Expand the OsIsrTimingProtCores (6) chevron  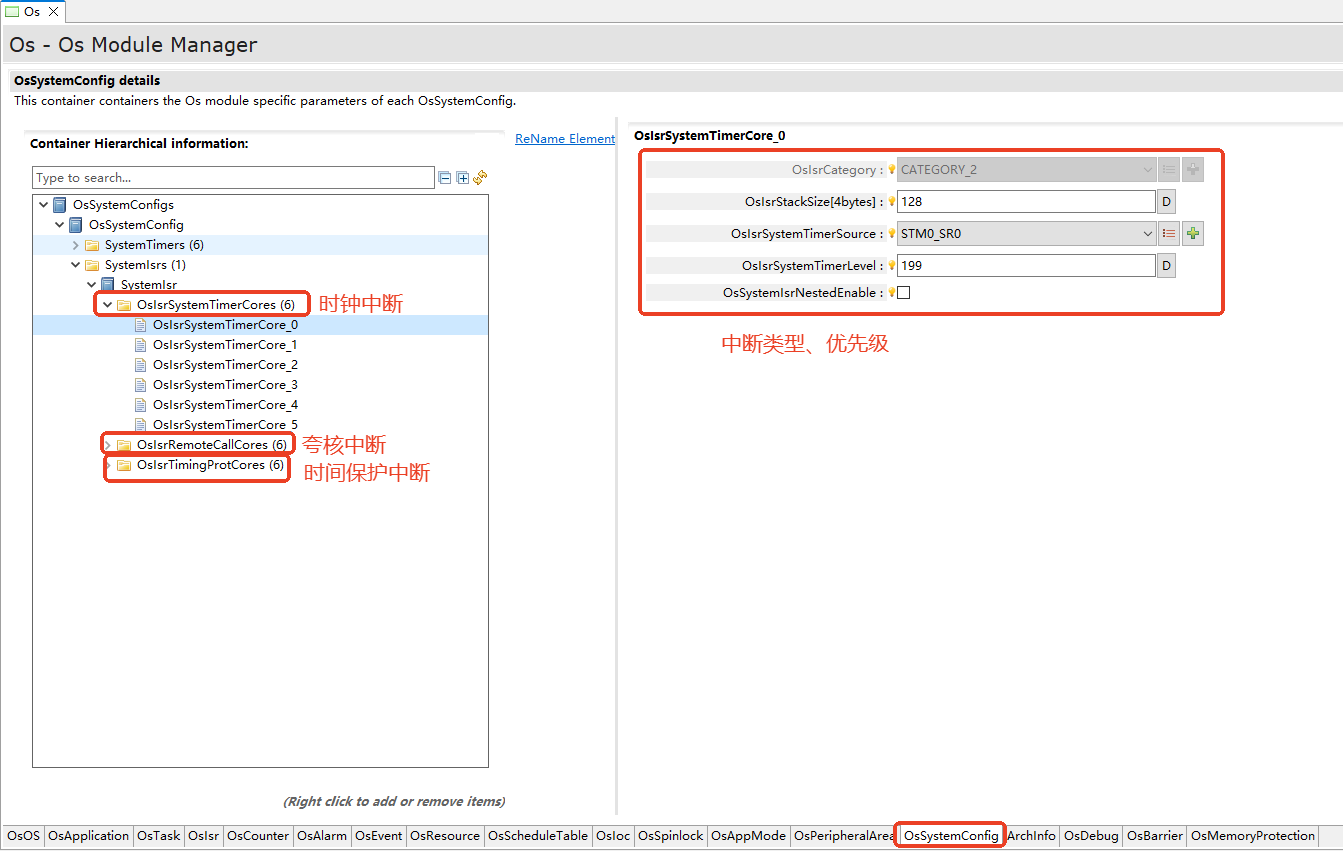(x=108, y=465)
